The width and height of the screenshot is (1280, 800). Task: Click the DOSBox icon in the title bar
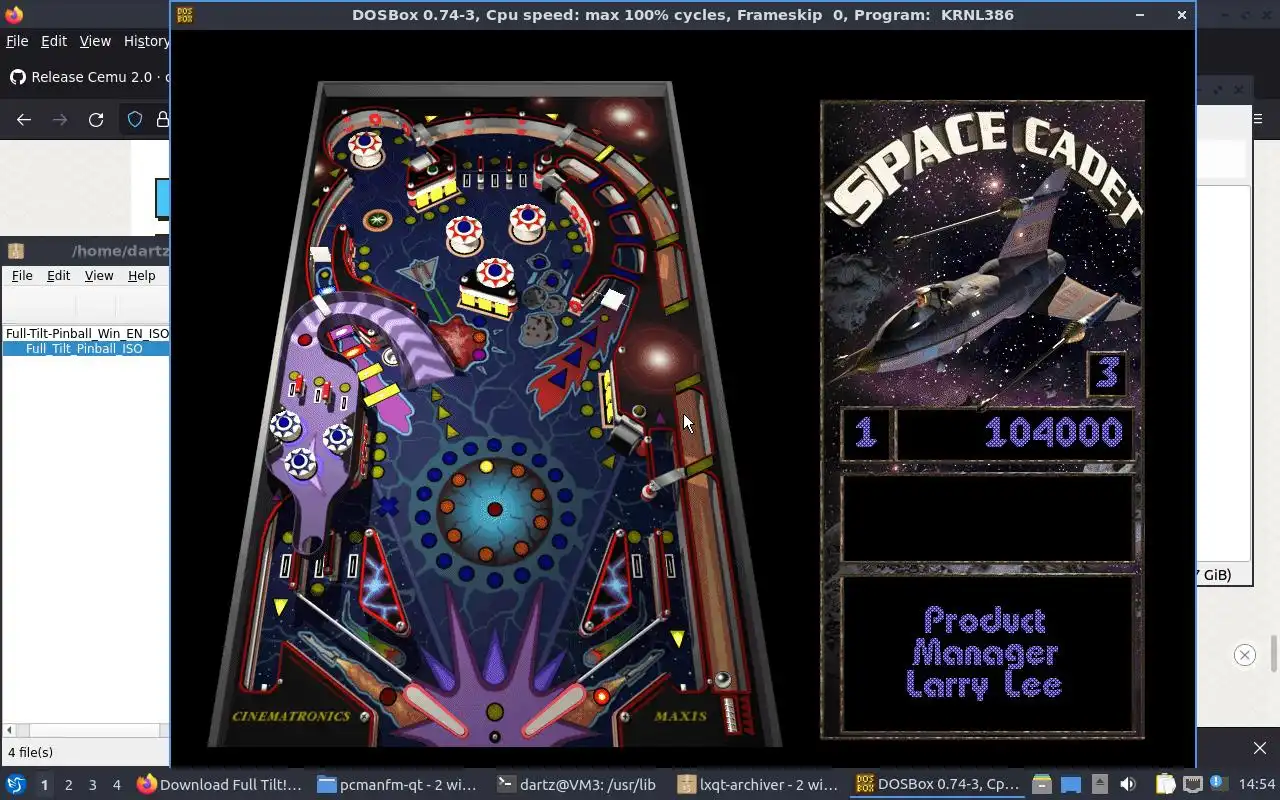[x=185, y=15]
